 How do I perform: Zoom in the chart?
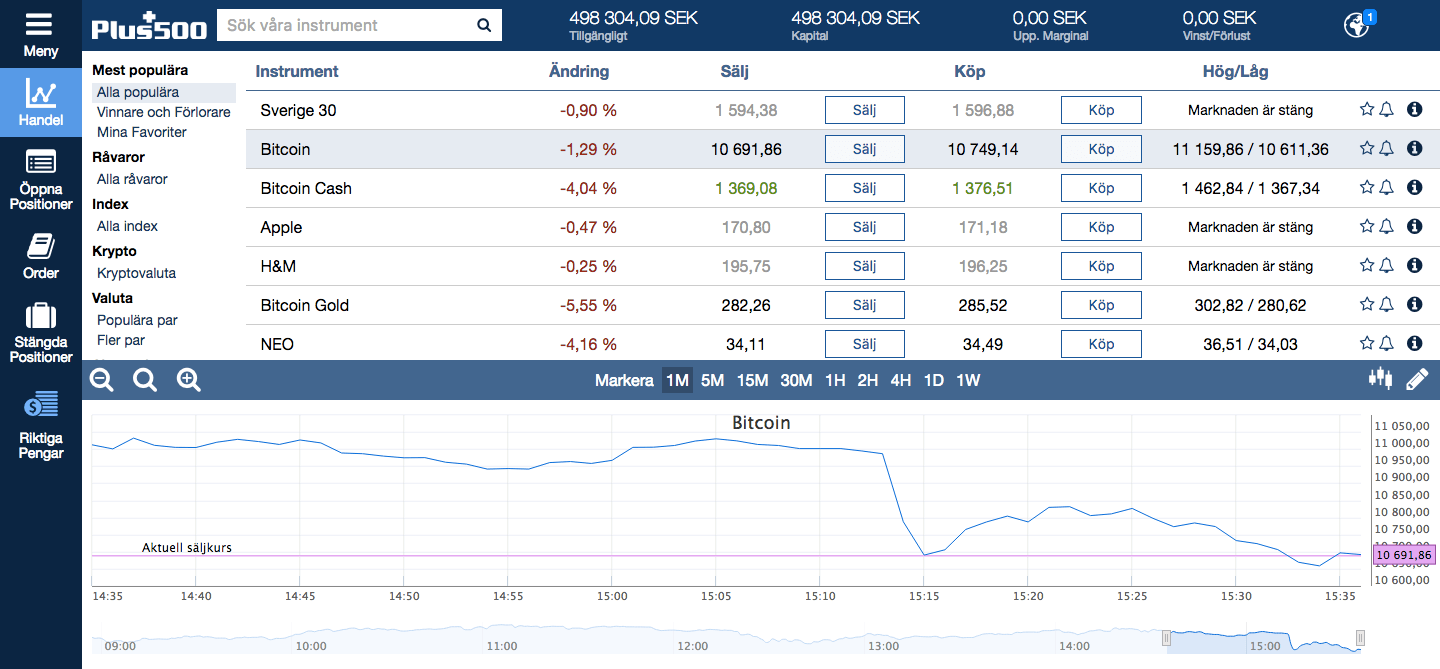point(189,380)
